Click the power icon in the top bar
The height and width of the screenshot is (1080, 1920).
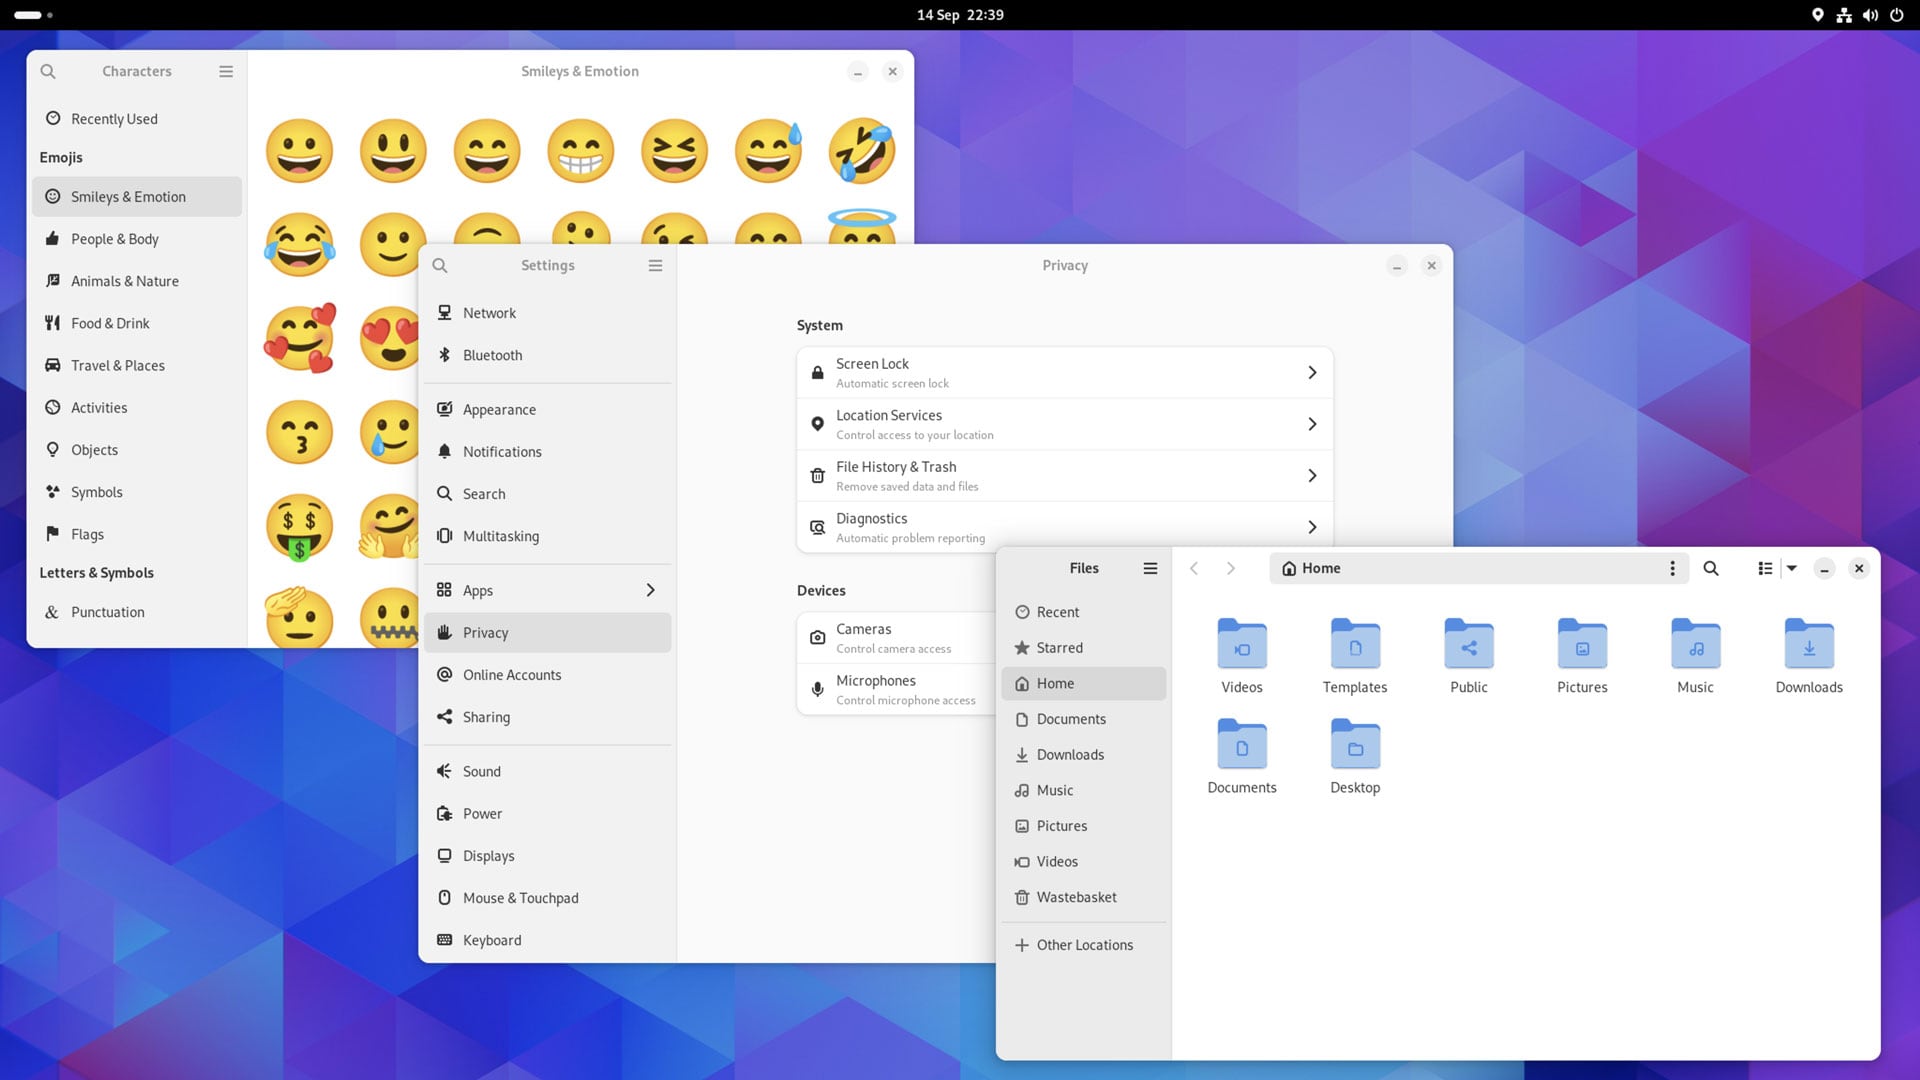click(1896, 15)
